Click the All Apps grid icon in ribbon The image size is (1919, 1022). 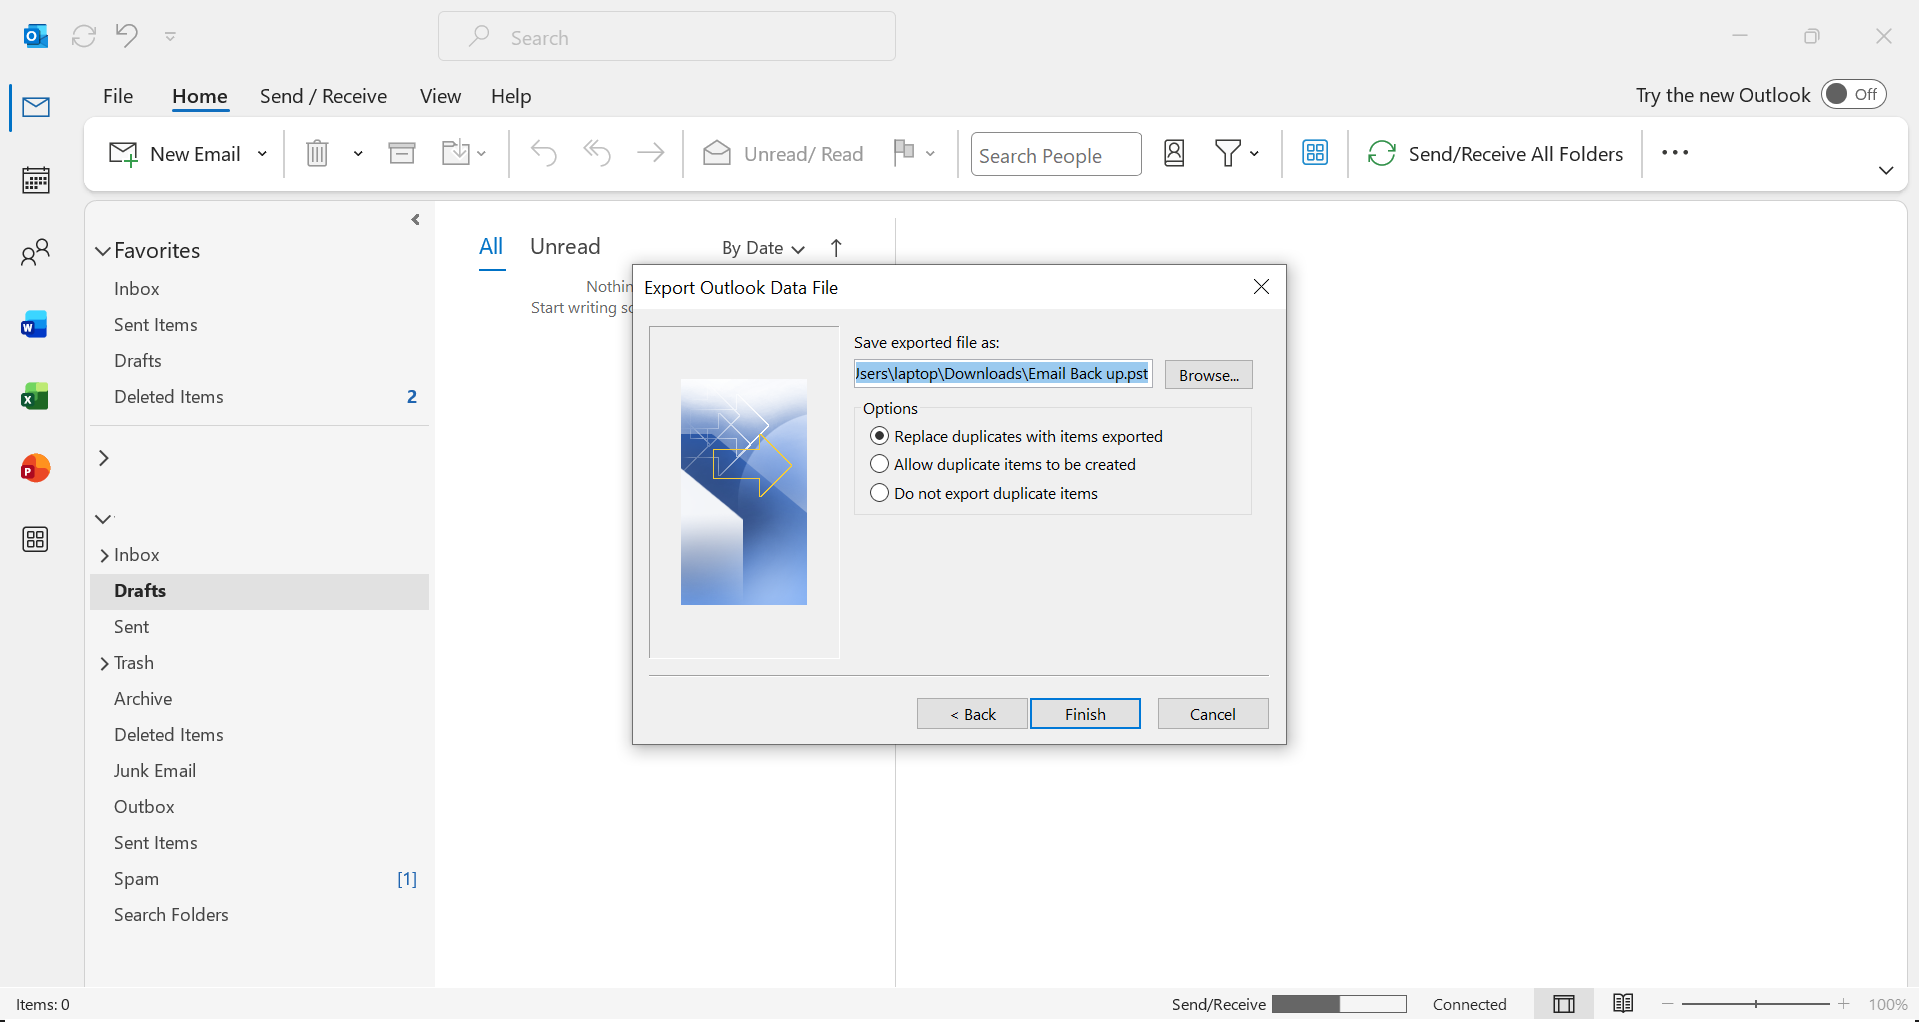(1315, 153)
